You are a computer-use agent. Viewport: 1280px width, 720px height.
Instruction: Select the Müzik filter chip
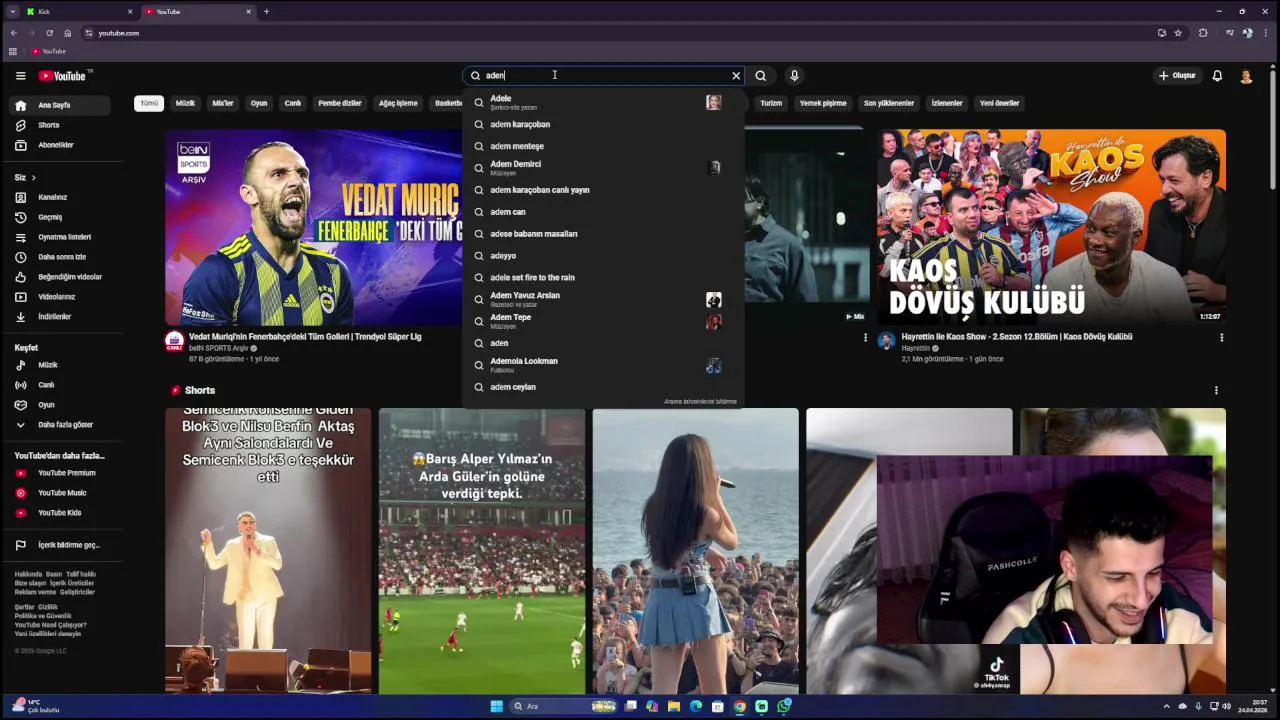185,103
